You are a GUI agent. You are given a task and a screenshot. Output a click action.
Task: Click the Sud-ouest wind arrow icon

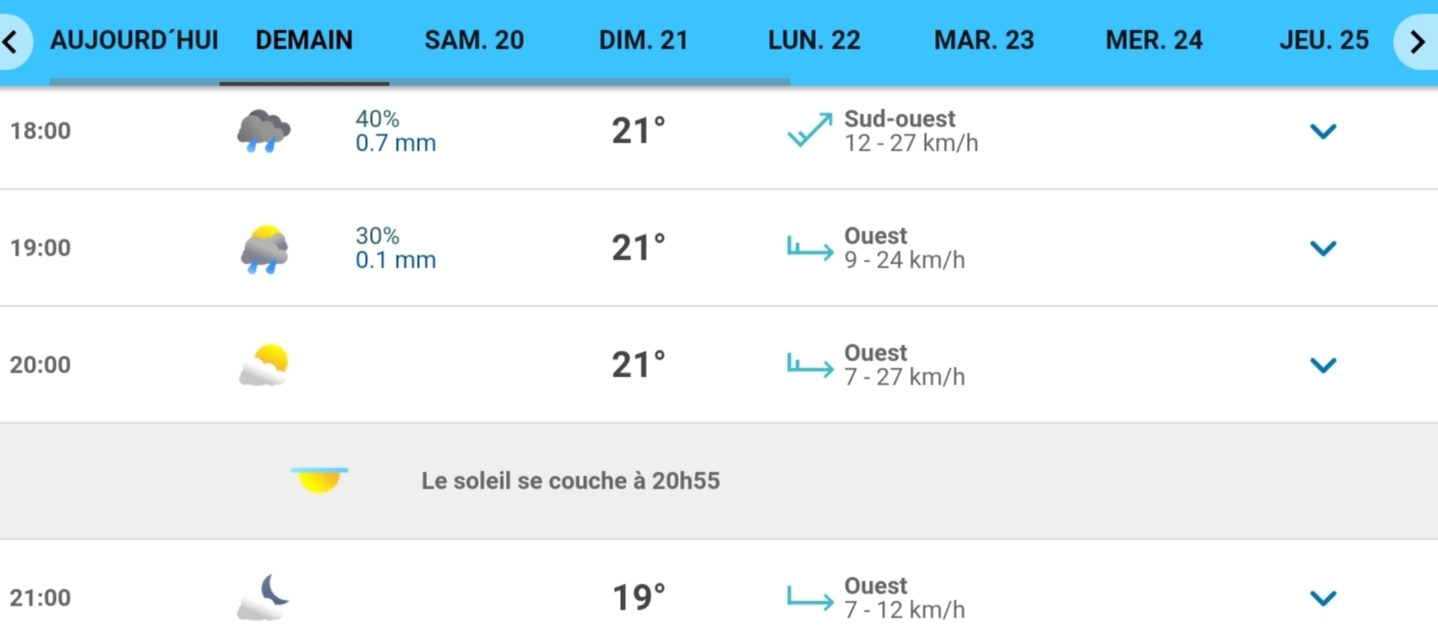[810, 131]
